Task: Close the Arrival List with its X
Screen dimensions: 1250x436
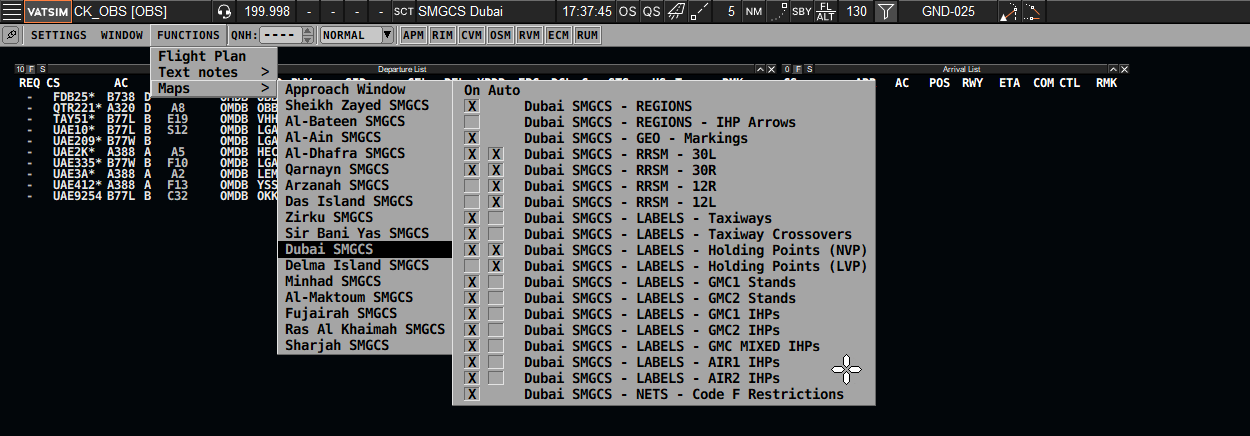Action: 1124,69
